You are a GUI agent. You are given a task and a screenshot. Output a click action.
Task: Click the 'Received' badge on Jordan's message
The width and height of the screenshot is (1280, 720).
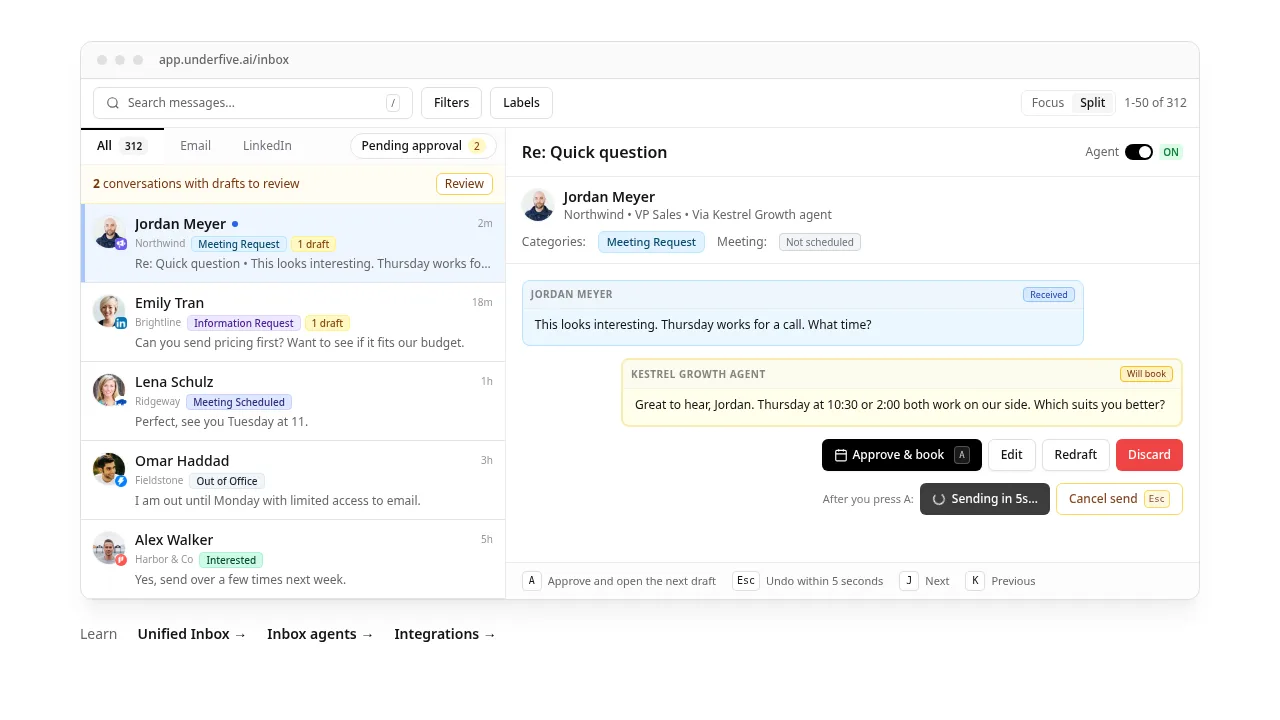tap(1049, 295)
